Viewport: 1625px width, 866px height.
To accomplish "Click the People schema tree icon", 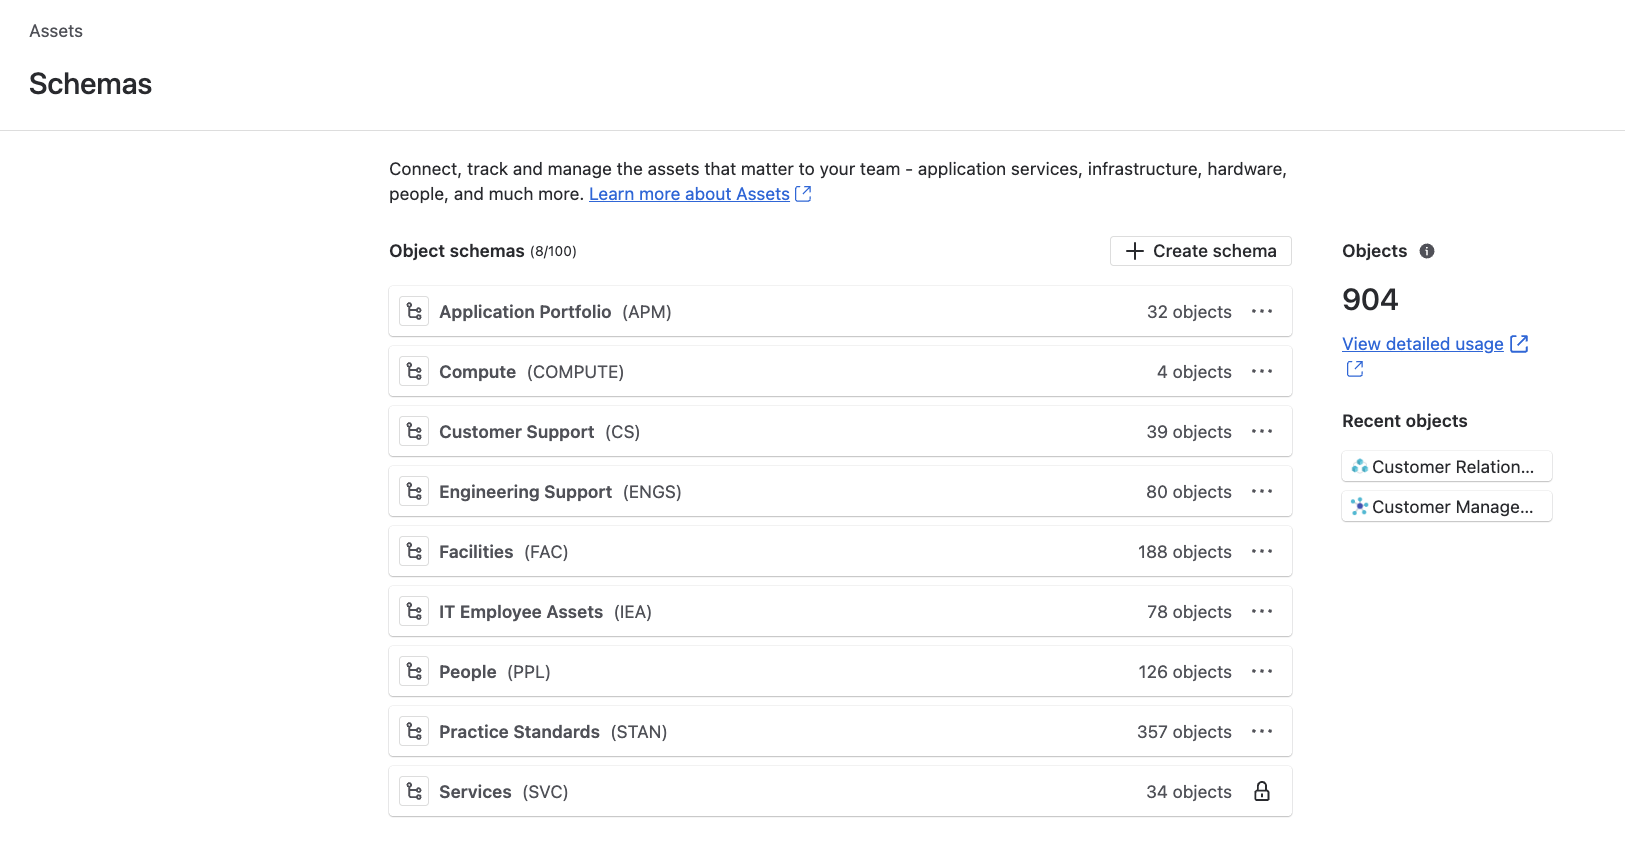I will tap(414, 672).
